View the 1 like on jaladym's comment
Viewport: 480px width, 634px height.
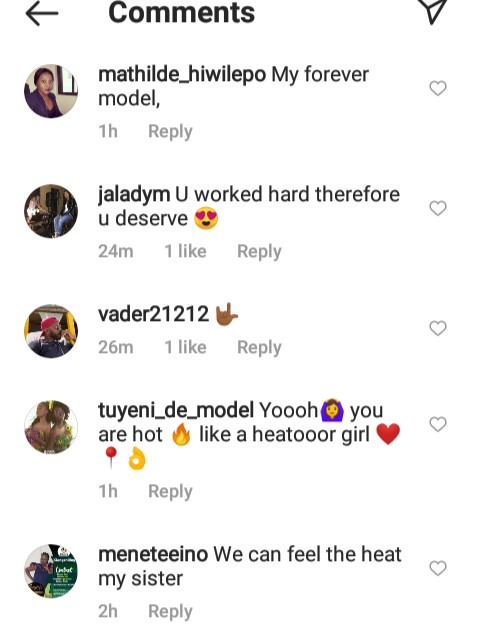[185, 251]
